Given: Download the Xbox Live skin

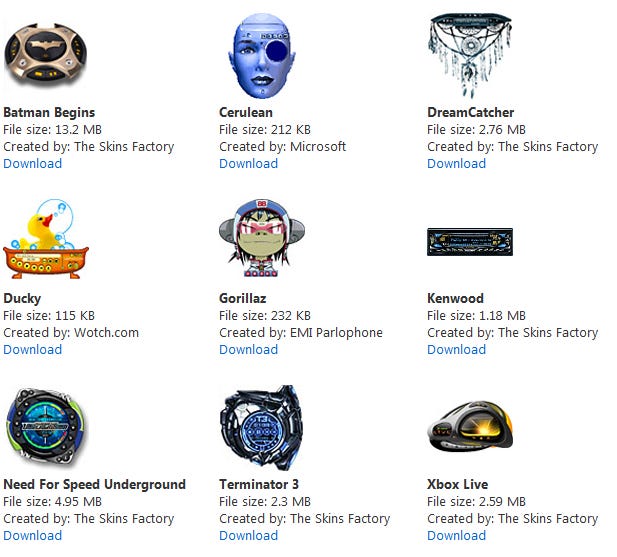Looking at the screenshot, I should [456, 535].
